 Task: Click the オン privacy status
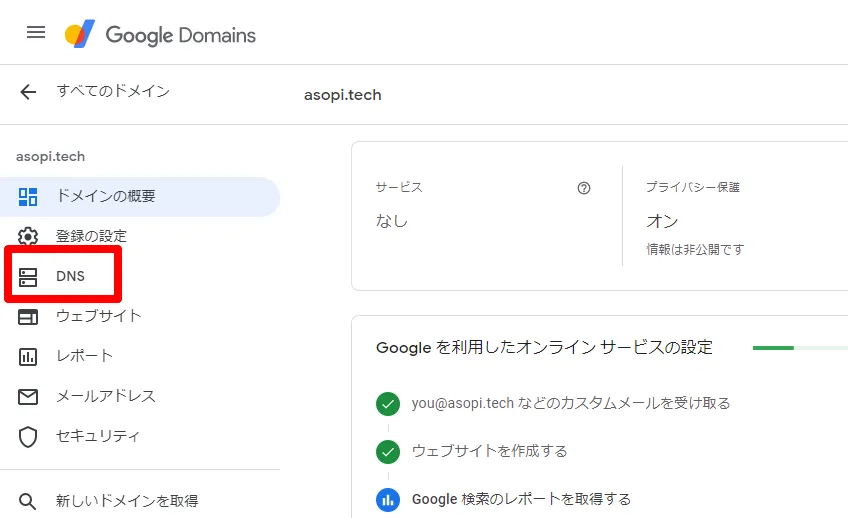click(662, 221)
